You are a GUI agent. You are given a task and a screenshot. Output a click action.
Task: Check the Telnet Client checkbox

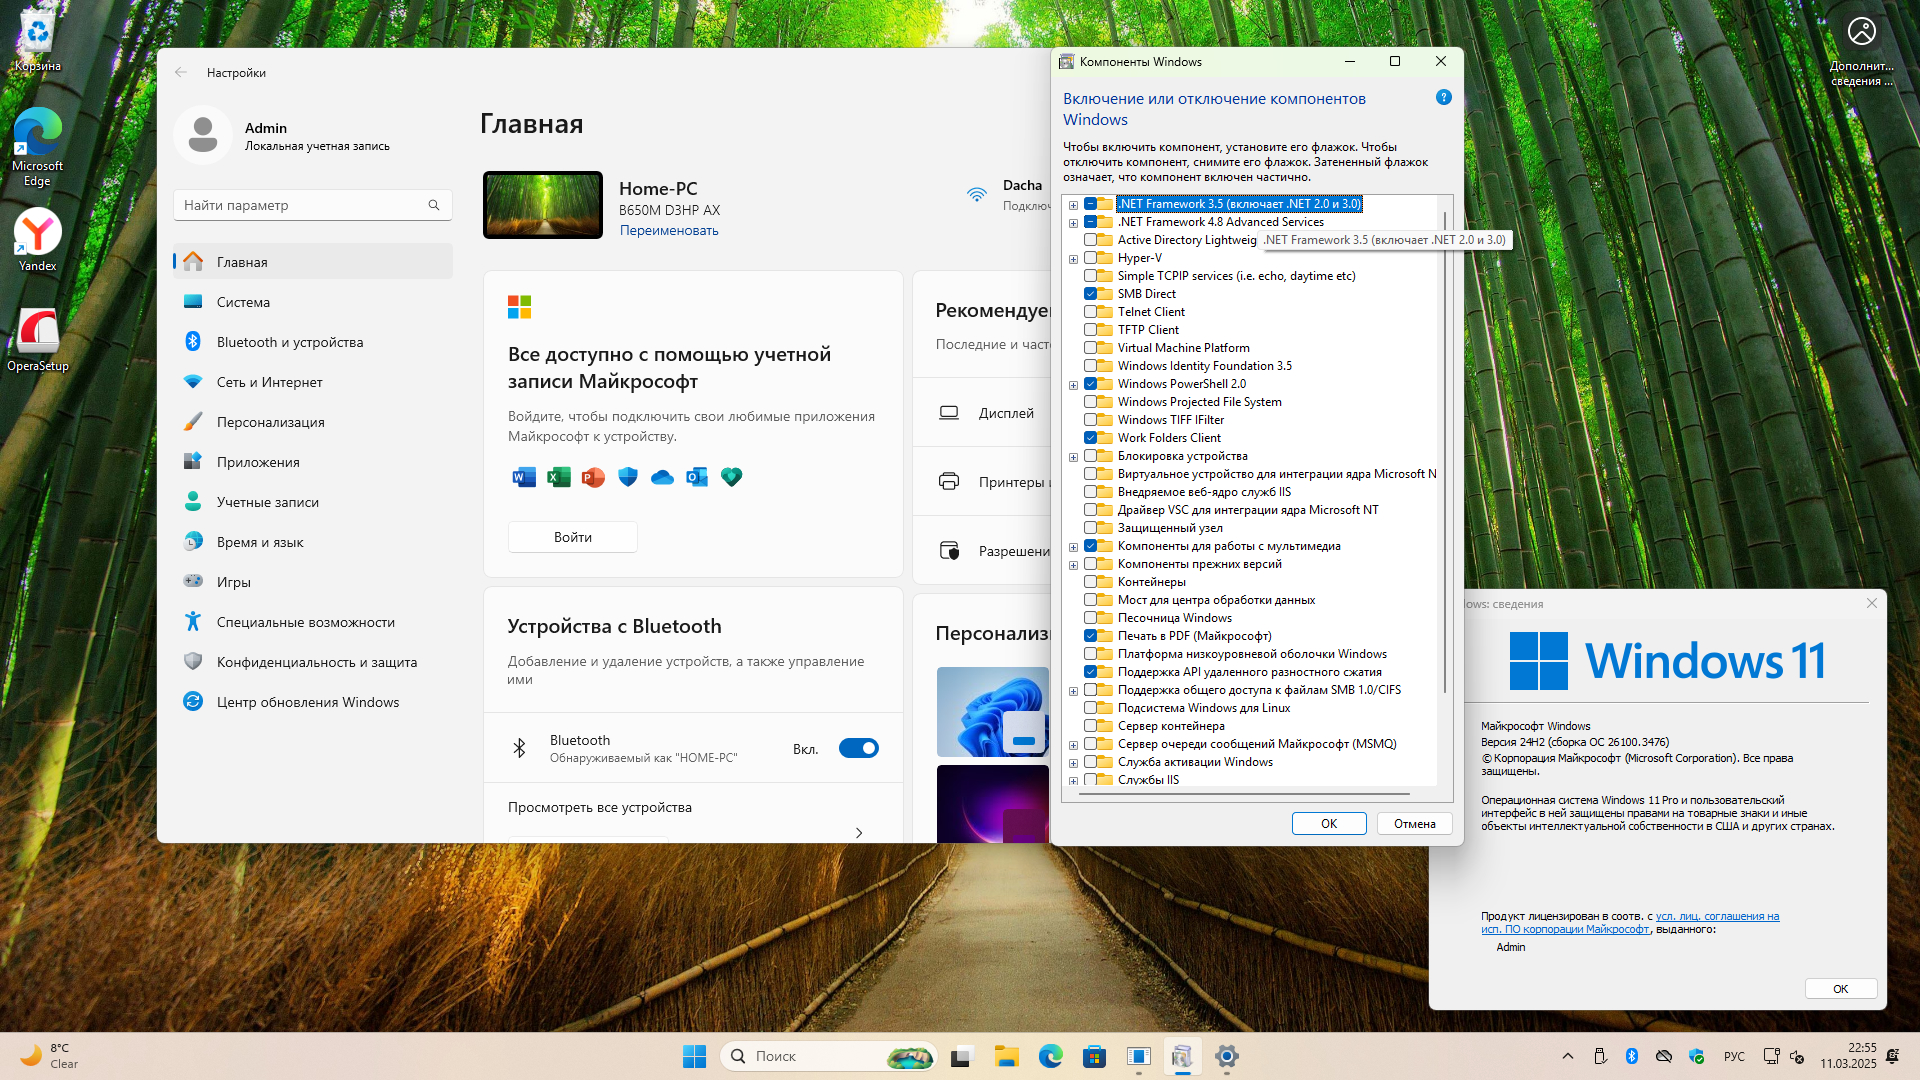coord(1091,312)
